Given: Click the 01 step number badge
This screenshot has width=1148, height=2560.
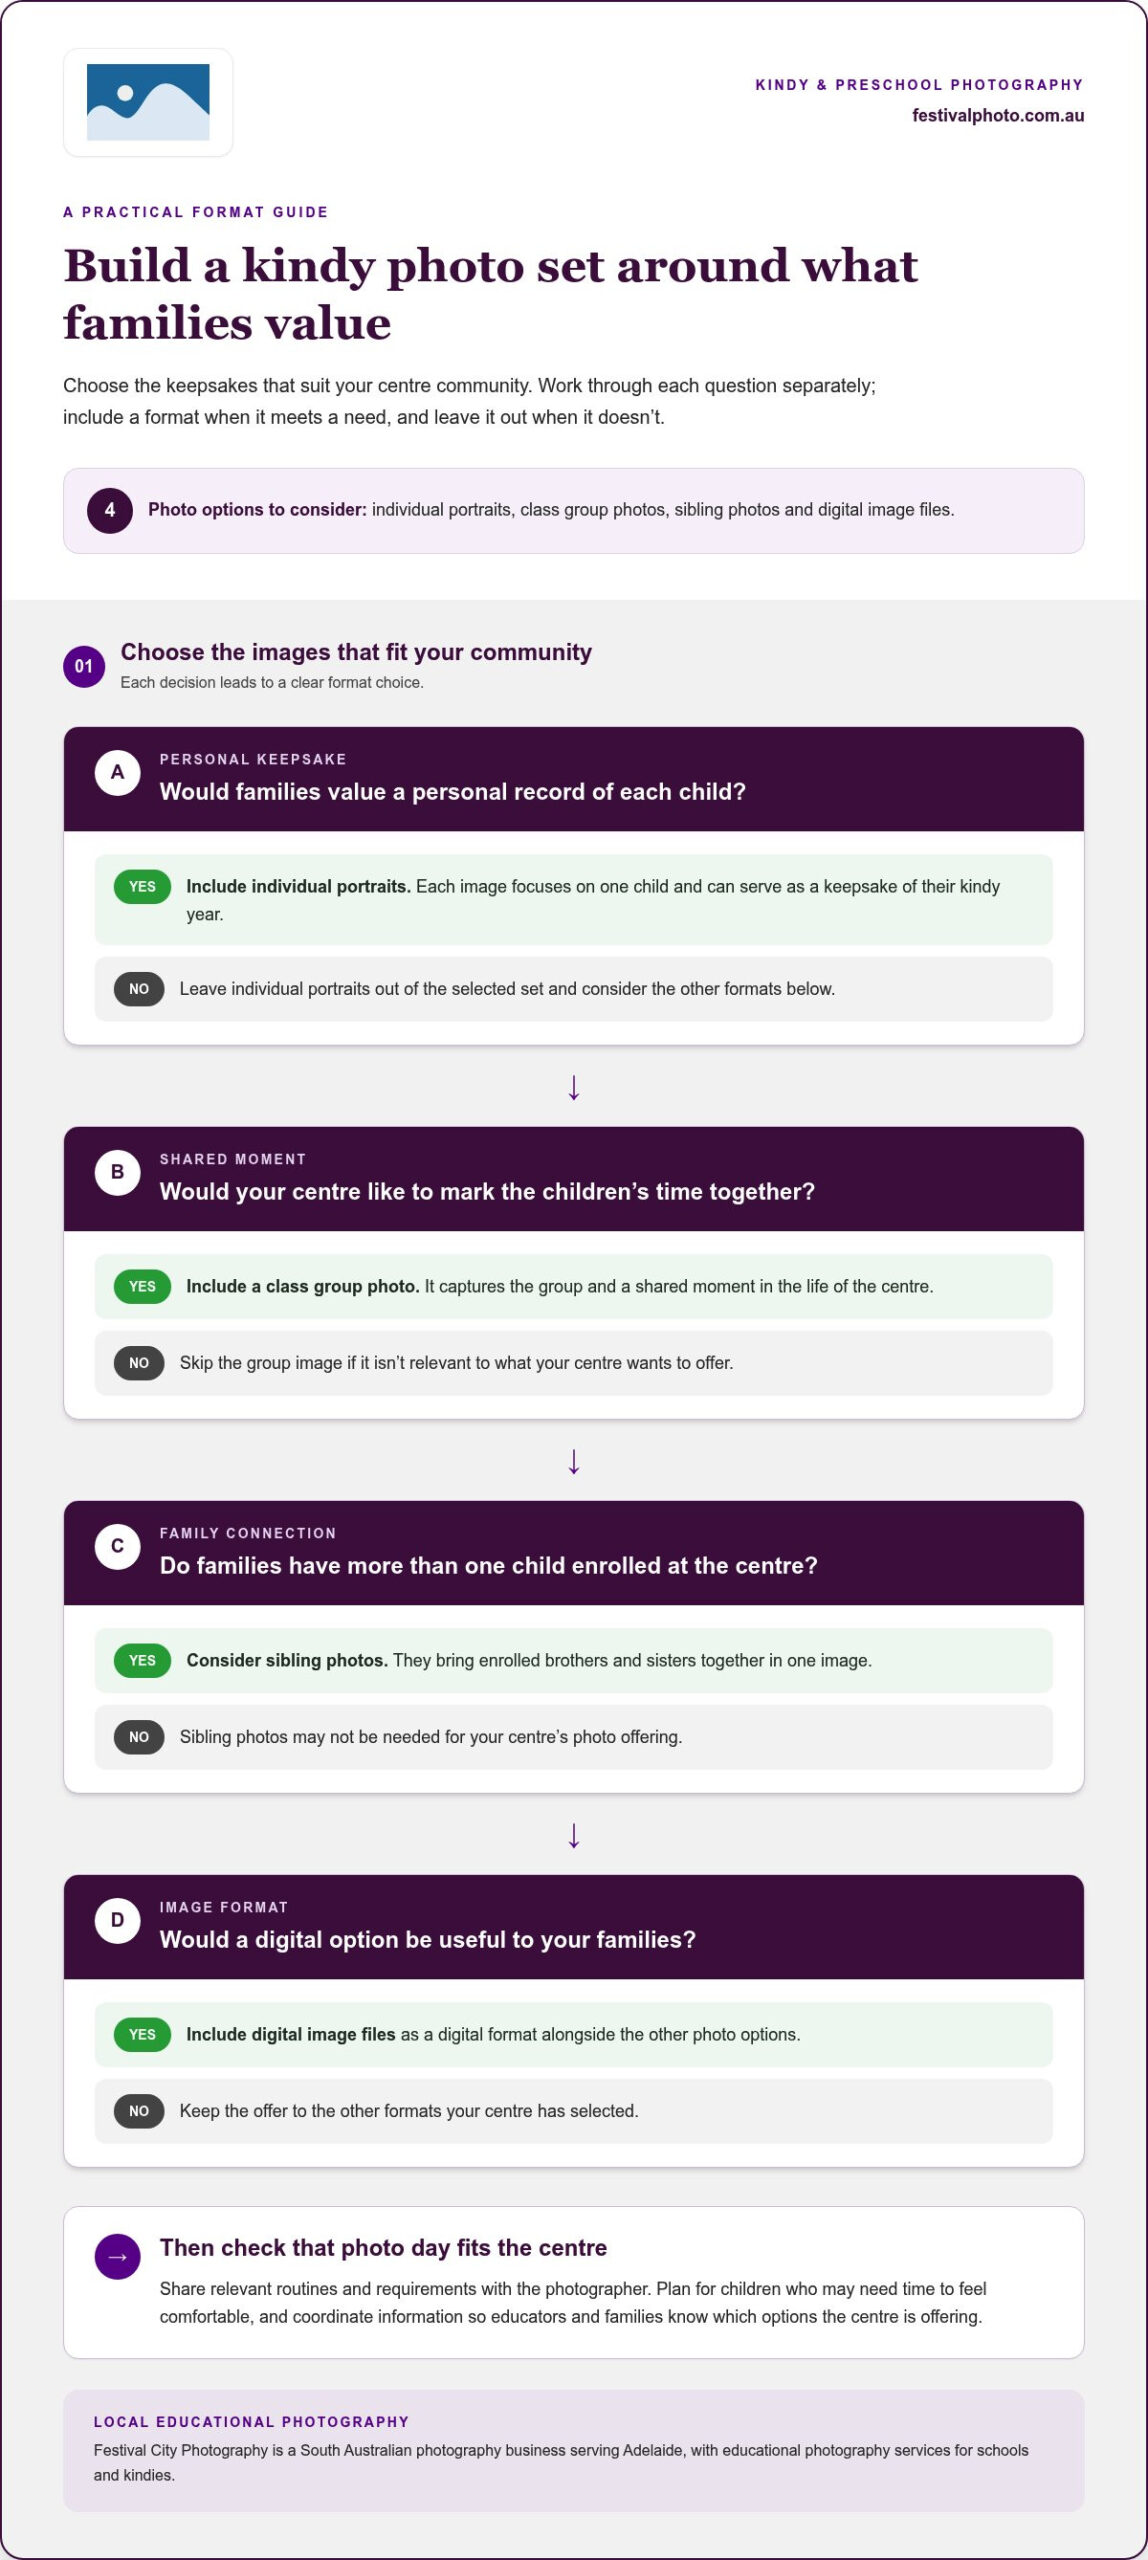Looking at the screenshot, I should [84, 666].
